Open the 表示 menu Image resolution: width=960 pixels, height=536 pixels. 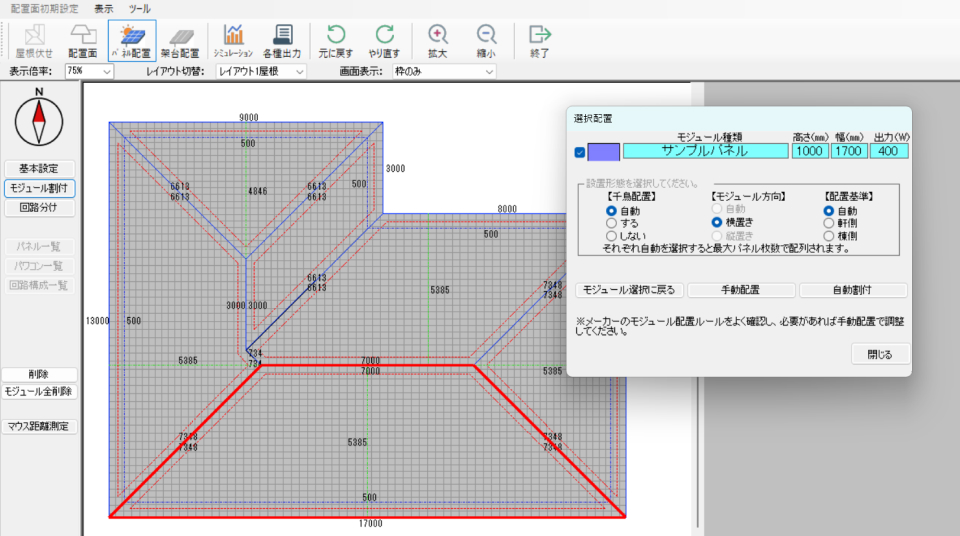104,8
